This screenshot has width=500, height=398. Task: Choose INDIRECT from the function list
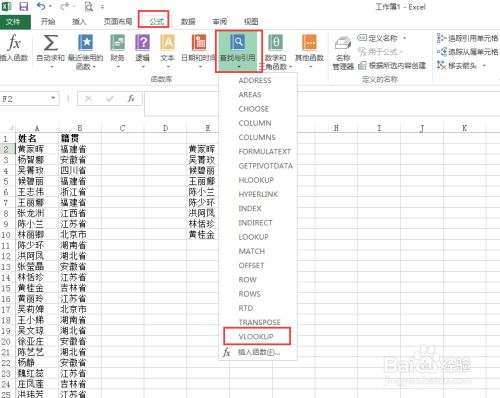point(257,223)
